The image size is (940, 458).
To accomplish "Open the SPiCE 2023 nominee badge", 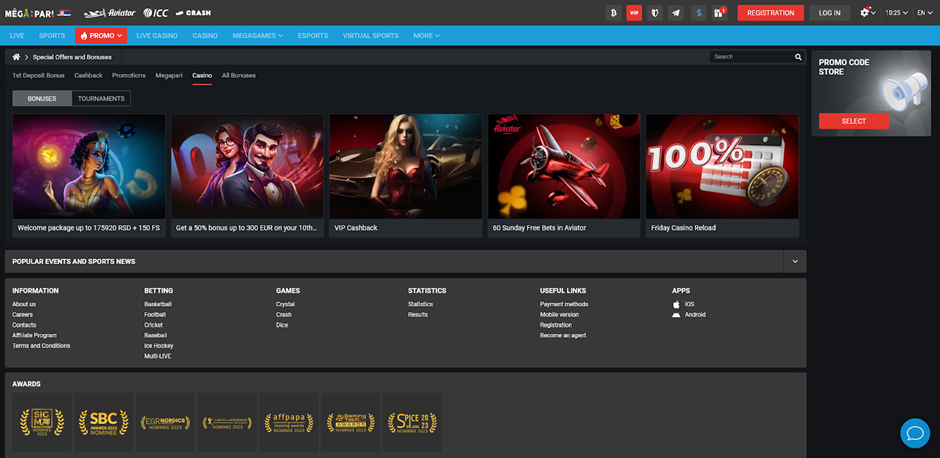I will click(412, 422).
